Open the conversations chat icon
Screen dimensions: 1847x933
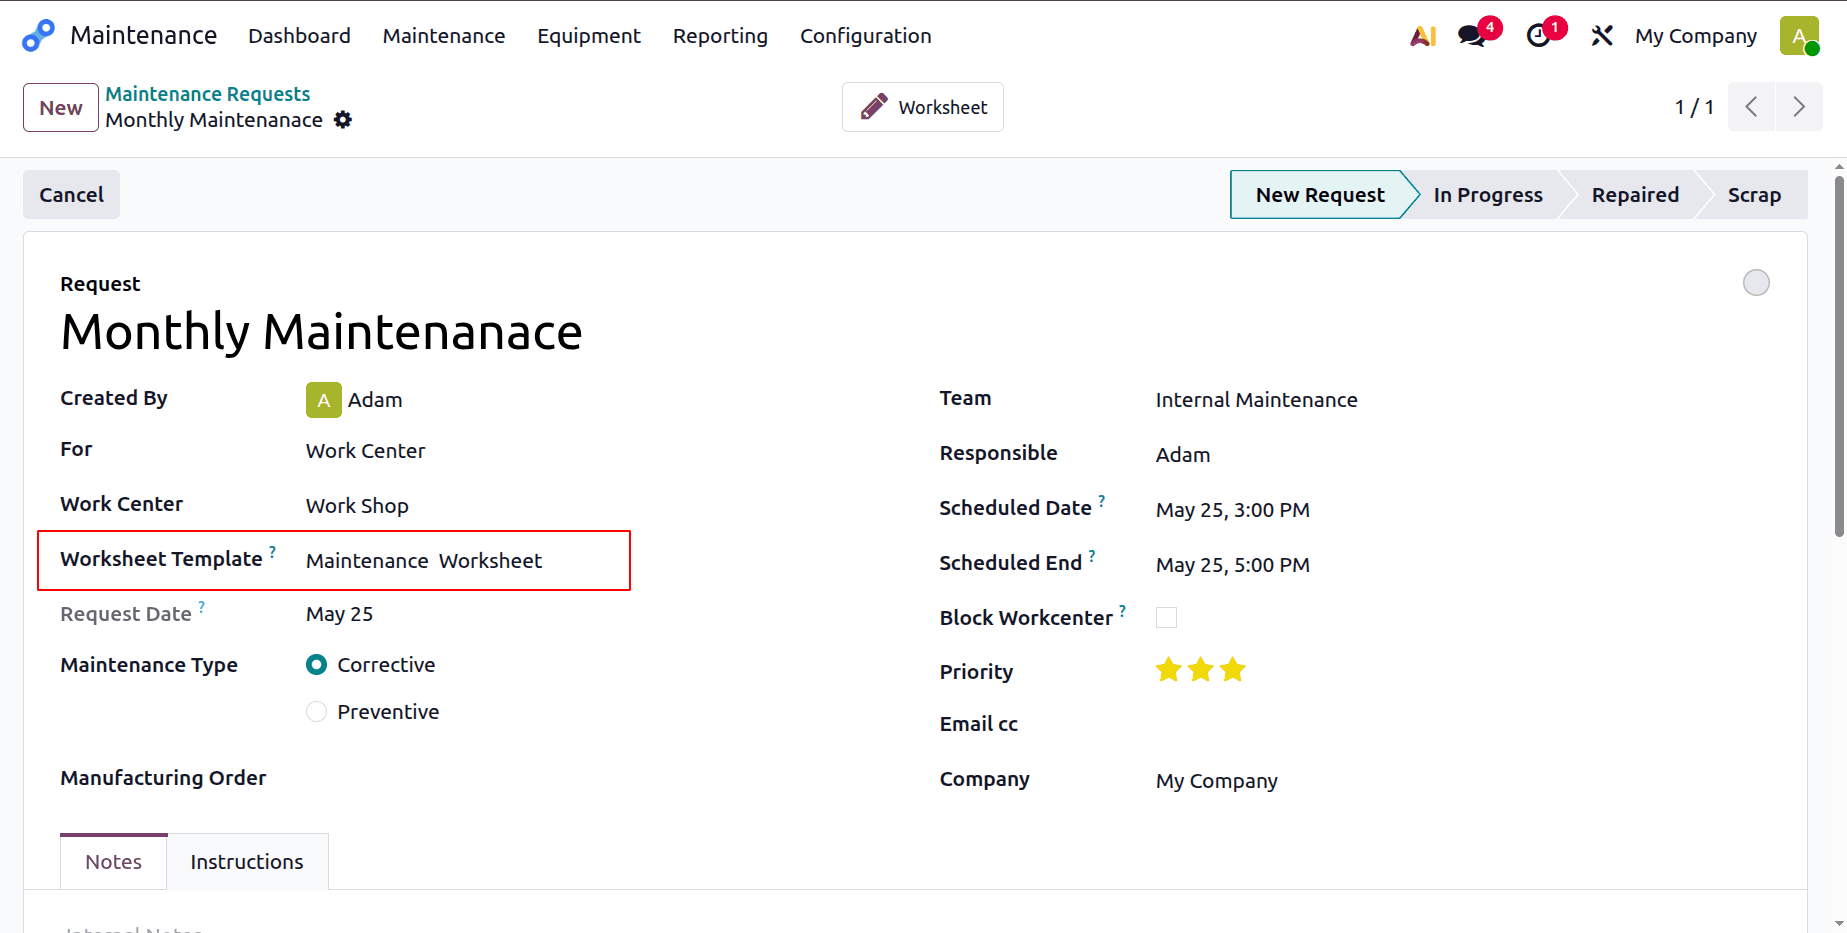(x=1472, y=36)
